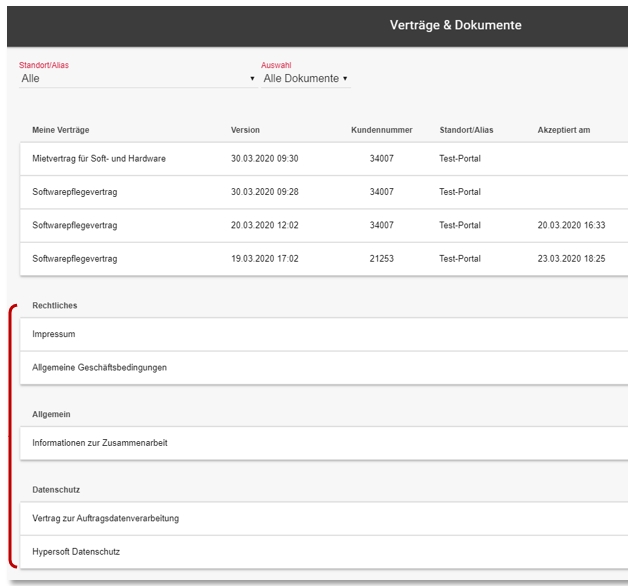Click Test-Portal in the Mietvertrag row

point(460,159)
